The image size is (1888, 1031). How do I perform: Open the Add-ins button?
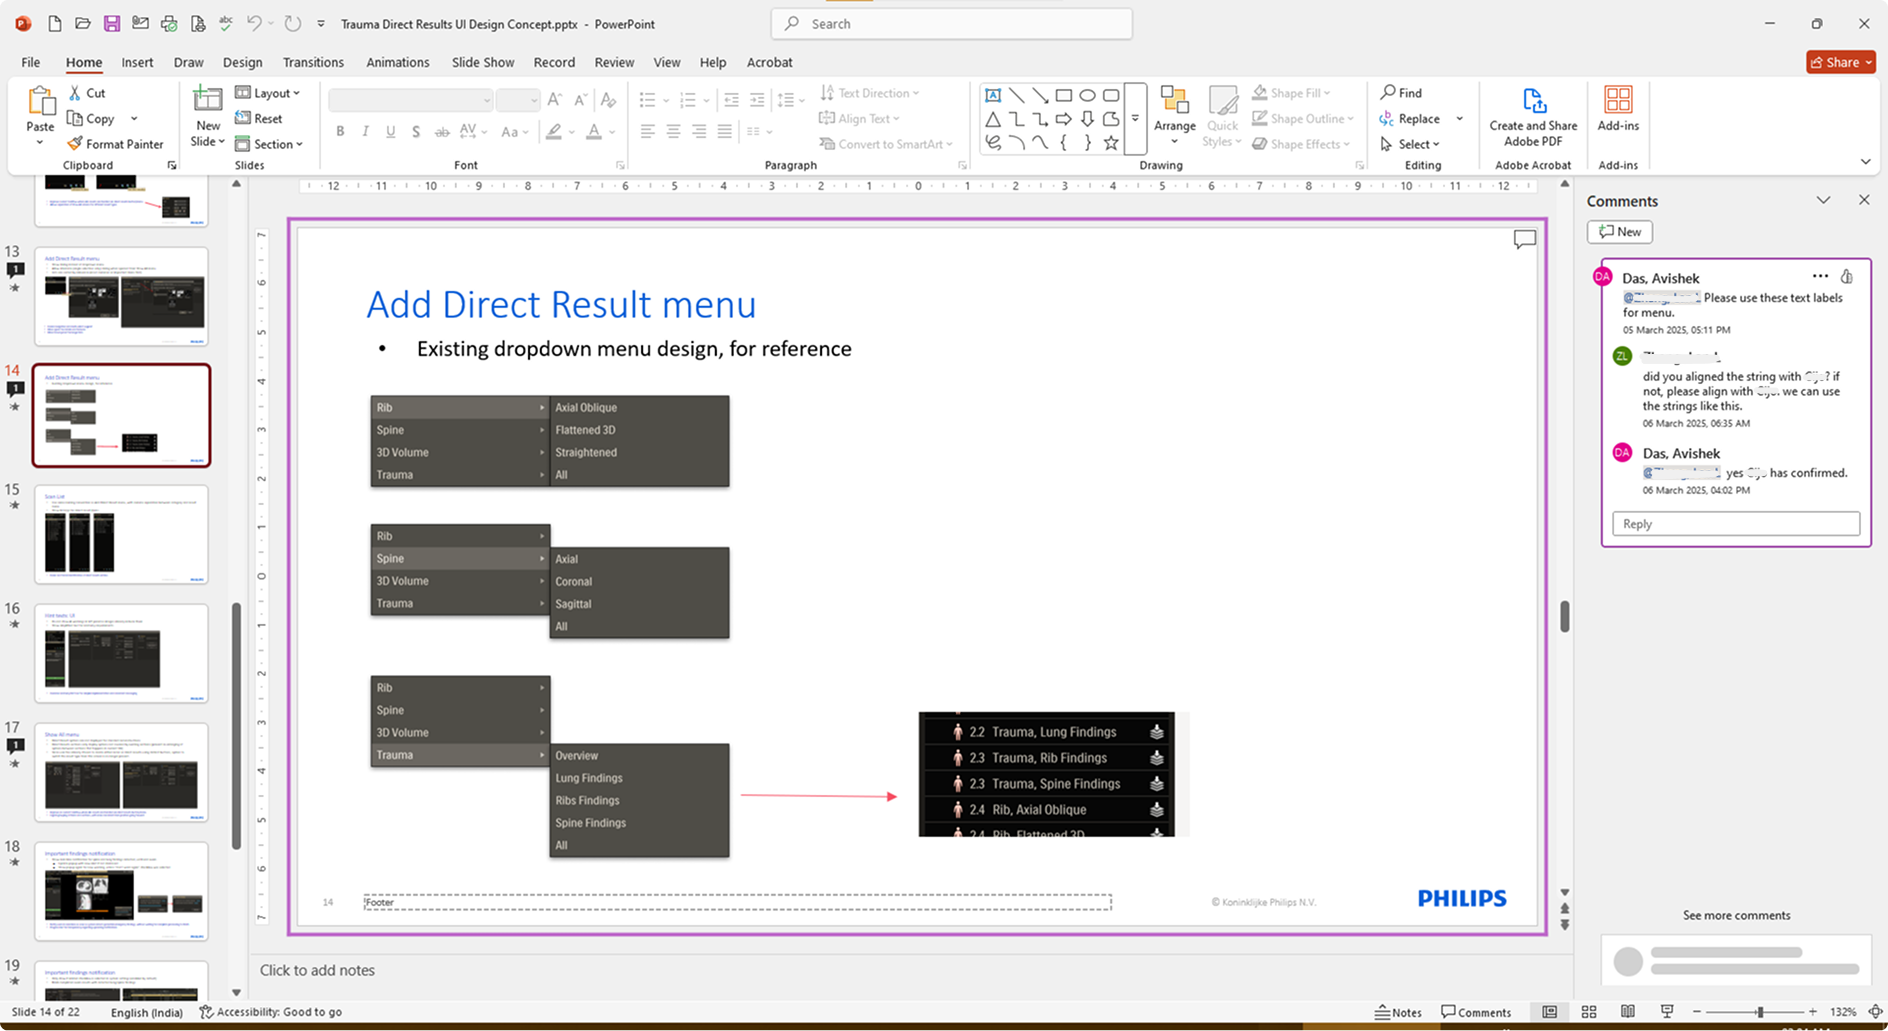click(1617, 110)
